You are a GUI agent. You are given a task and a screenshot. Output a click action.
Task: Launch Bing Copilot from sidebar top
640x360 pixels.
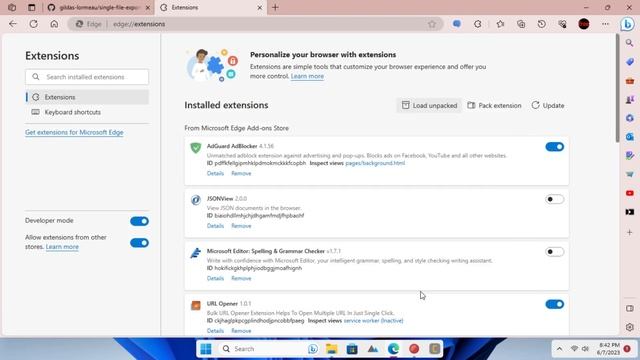tap(627, 24)
